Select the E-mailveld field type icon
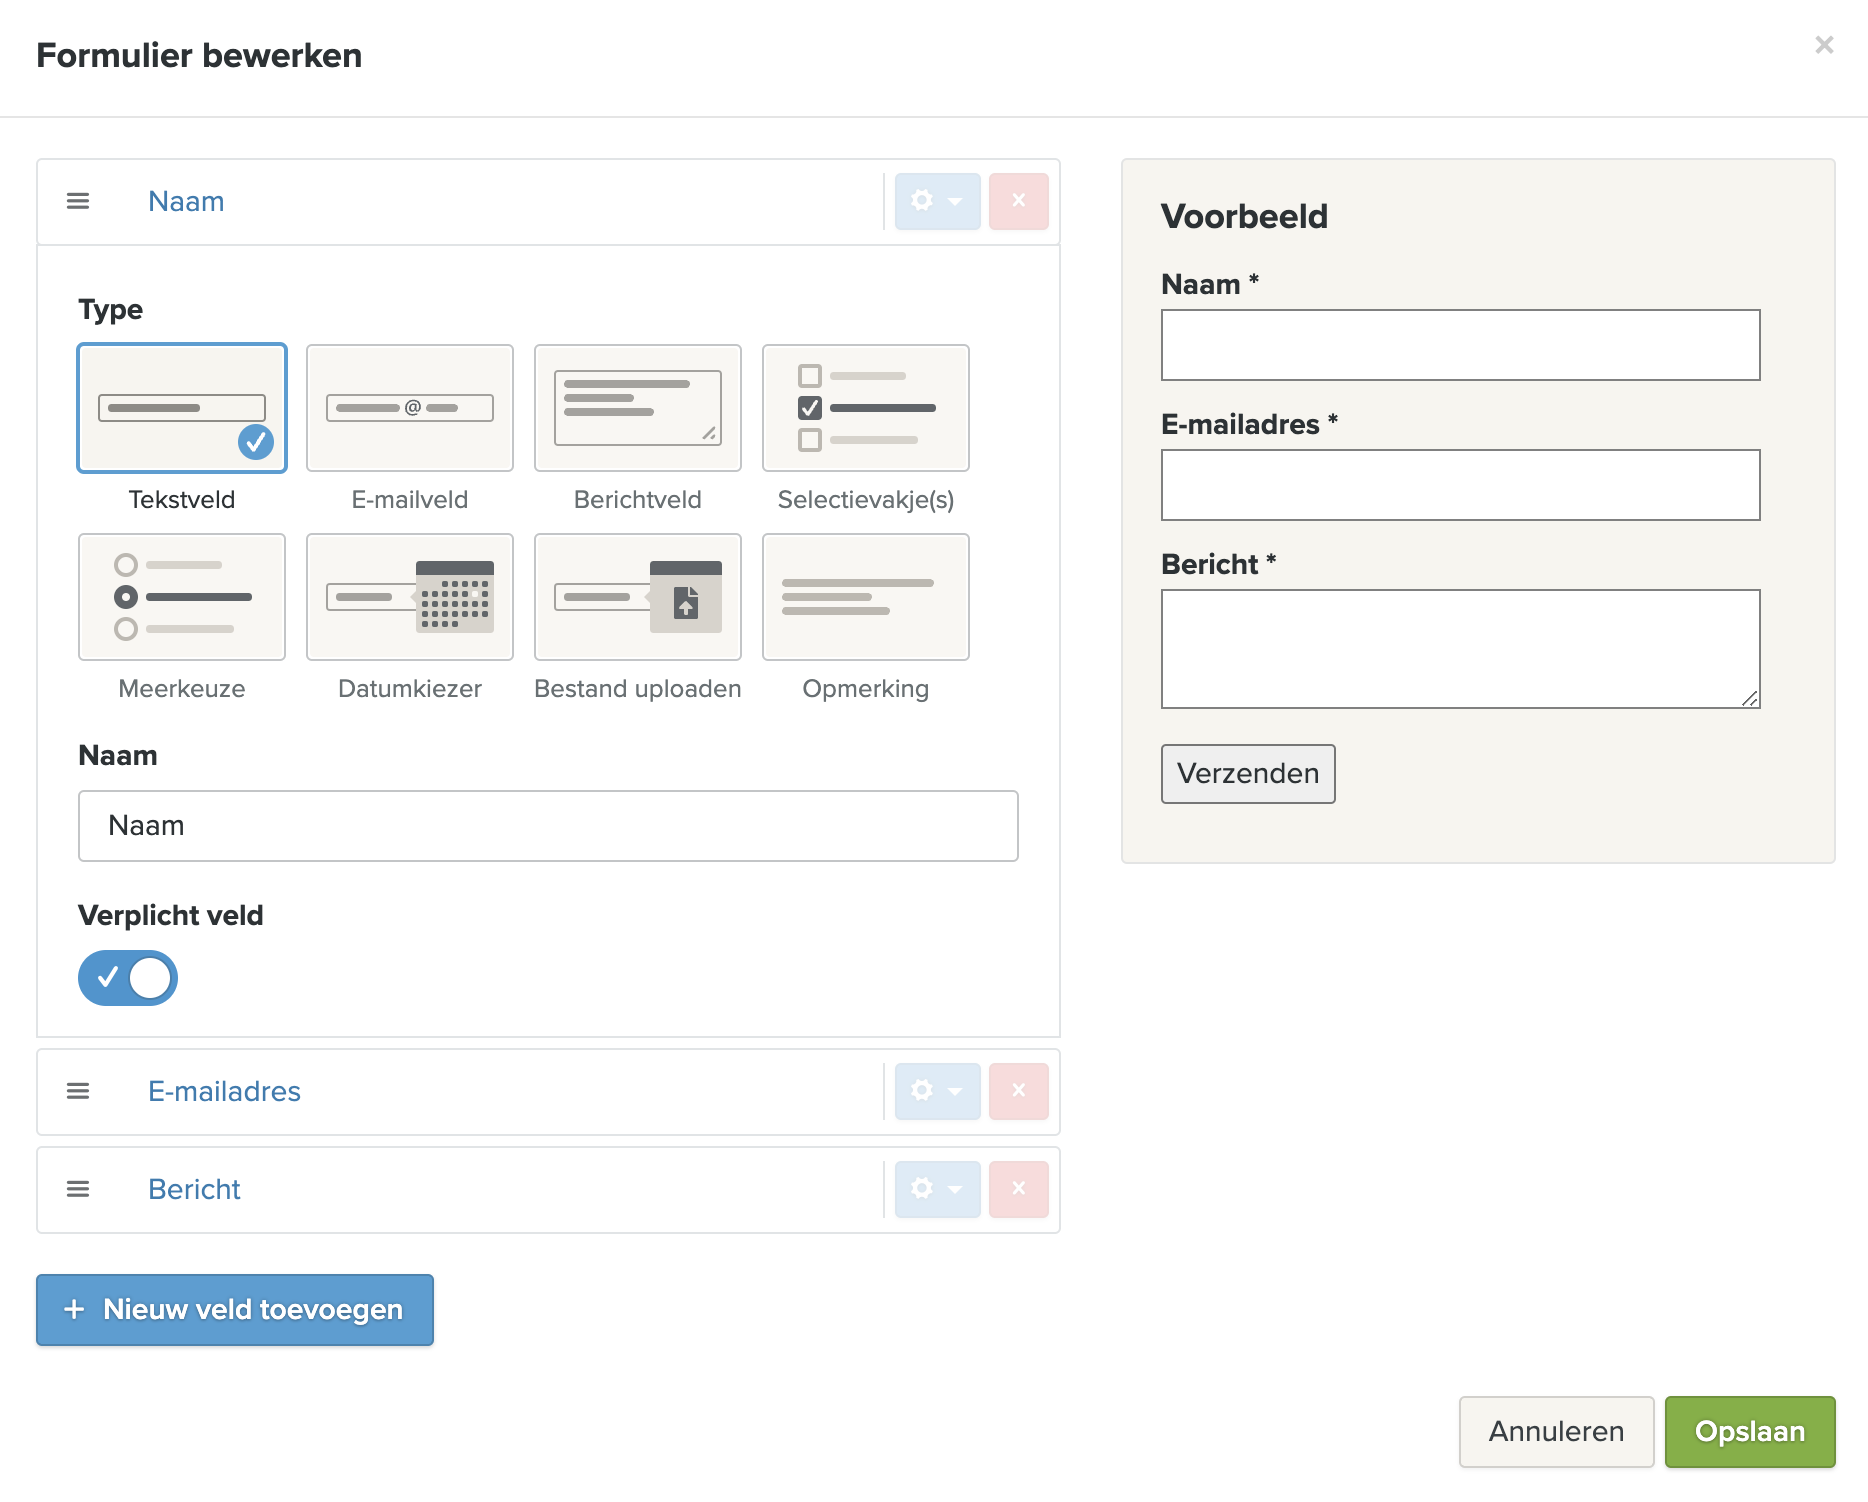The width and height of the screenshot is (1868, 1502). pyautogui.click(x=409, y=408)
